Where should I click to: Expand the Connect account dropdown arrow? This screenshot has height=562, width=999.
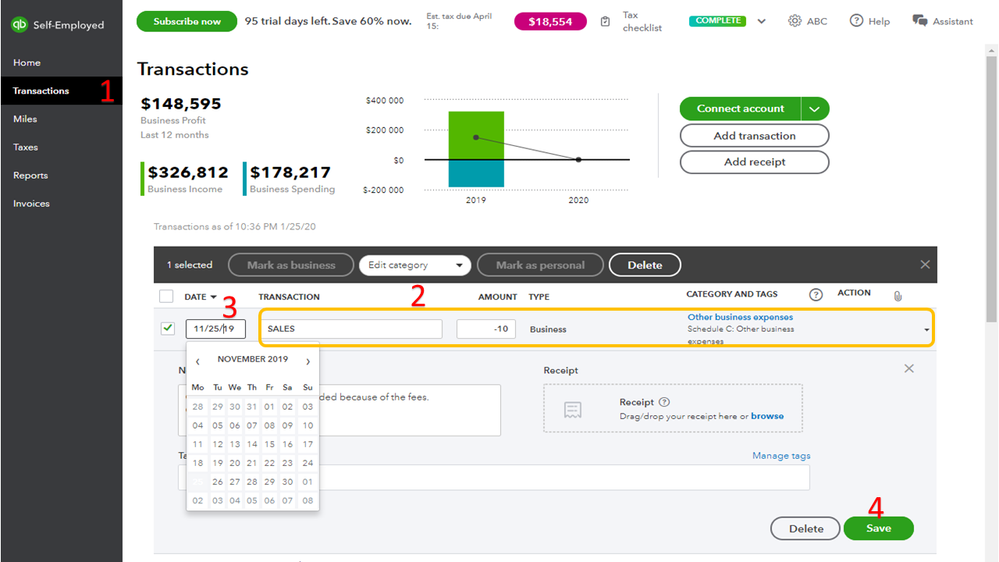[814, 109]
